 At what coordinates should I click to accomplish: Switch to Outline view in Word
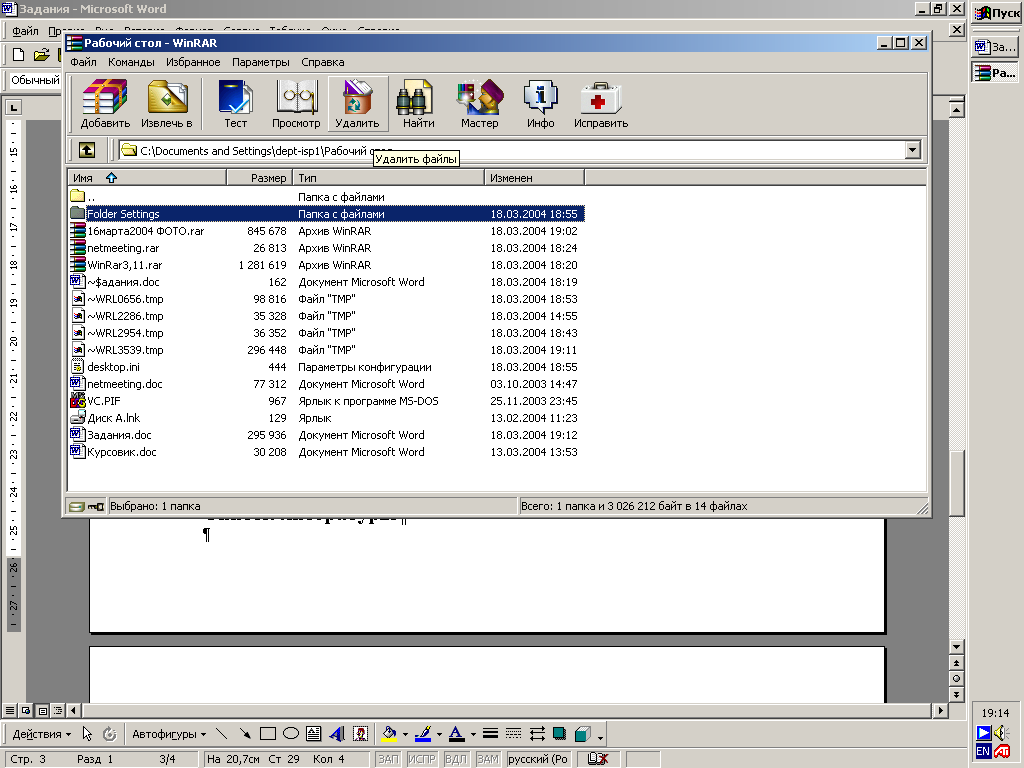58,711
